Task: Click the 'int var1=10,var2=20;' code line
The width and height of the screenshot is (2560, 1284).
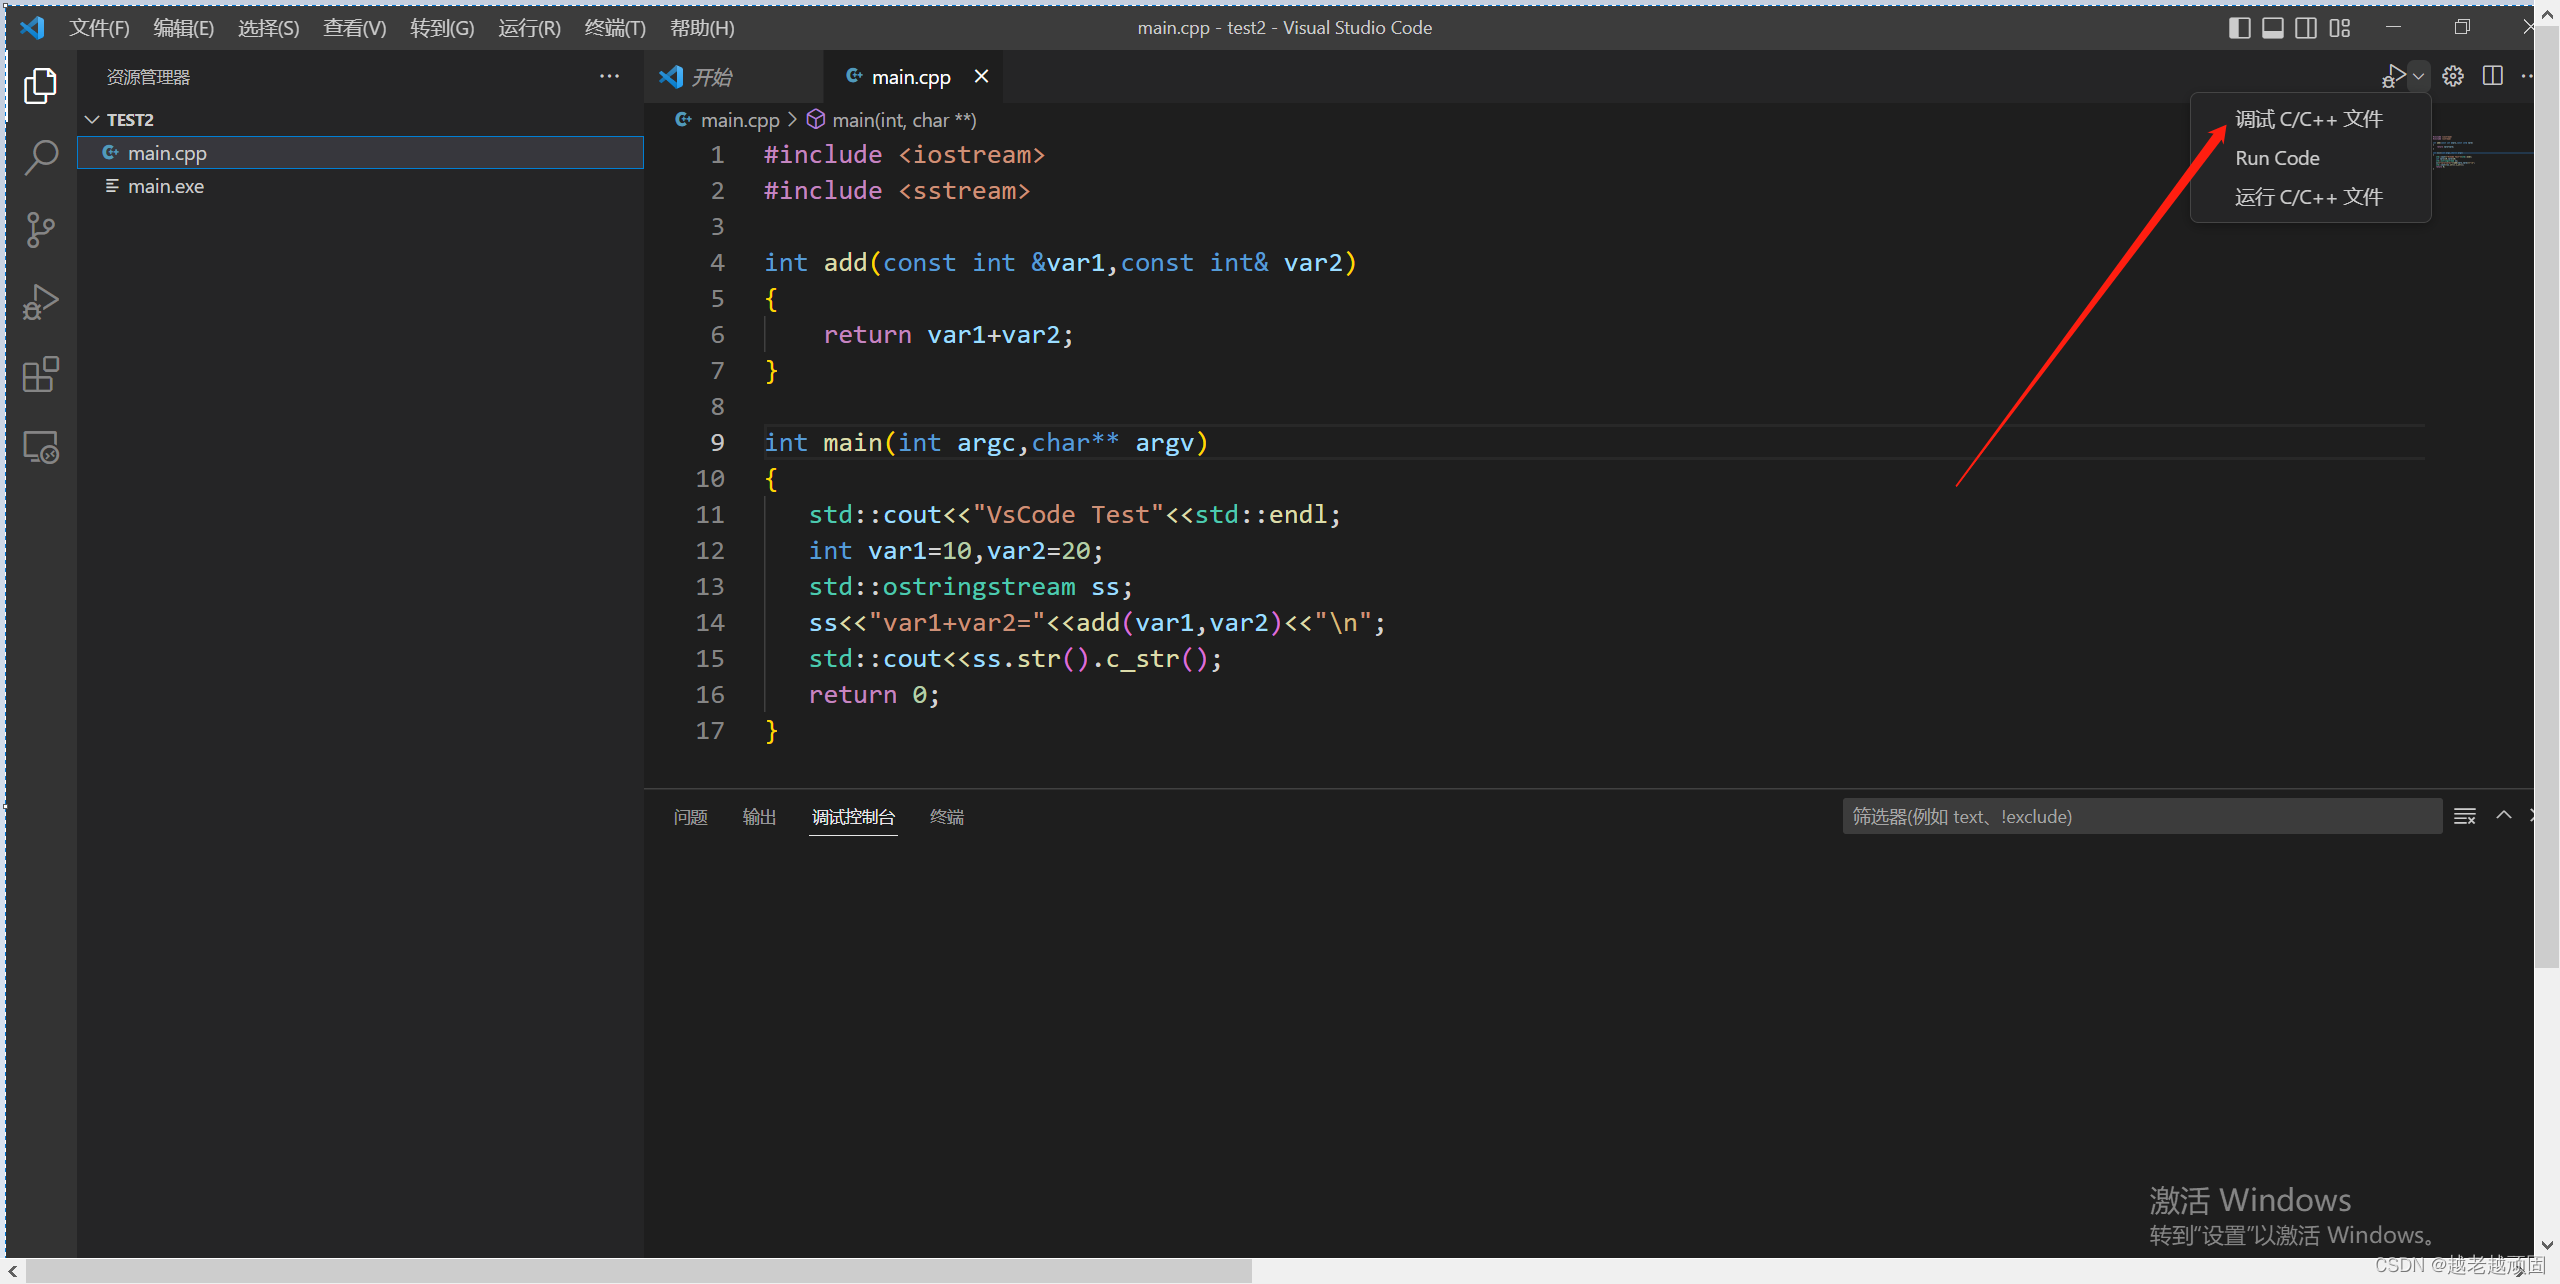Action: click(x=956, y=550)
